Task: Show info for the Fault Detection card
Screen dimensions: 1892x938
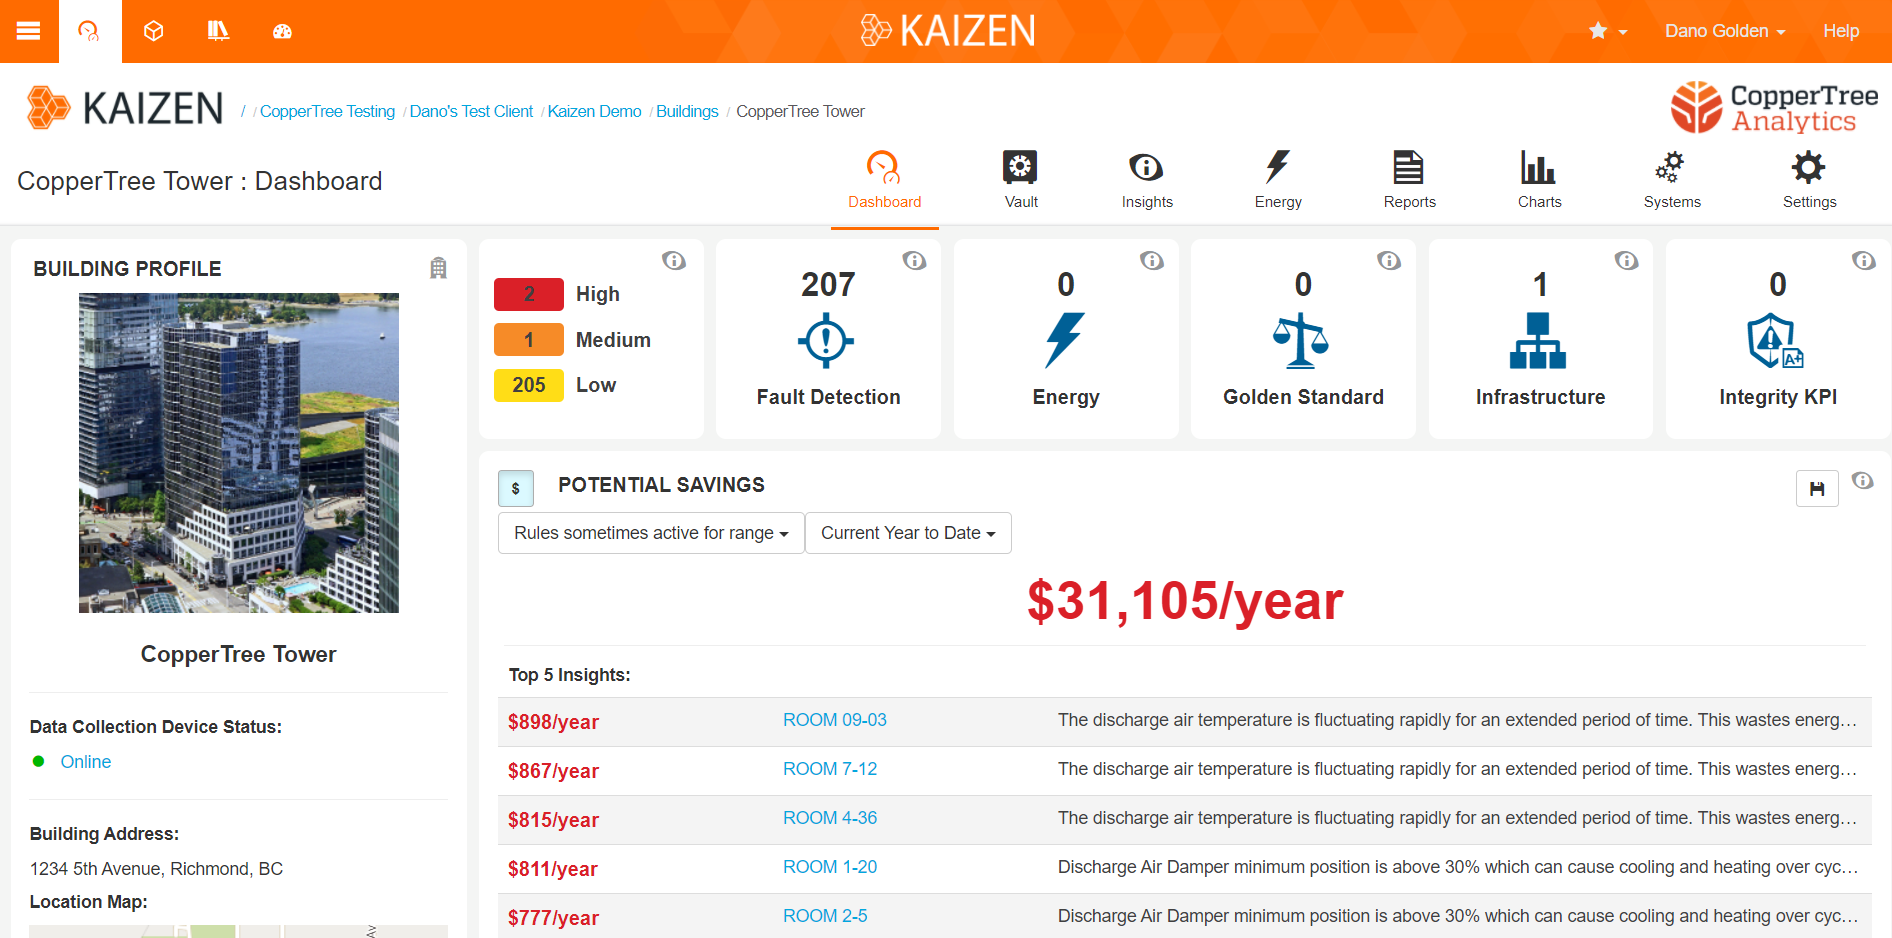Action: pyautogui.click(x=914, y=261)
